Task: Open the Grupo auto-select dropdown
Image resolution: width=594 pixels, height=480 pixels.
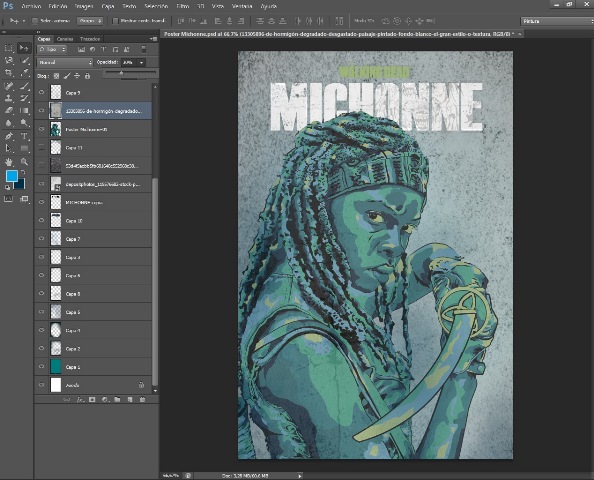Action: [90, 21]
